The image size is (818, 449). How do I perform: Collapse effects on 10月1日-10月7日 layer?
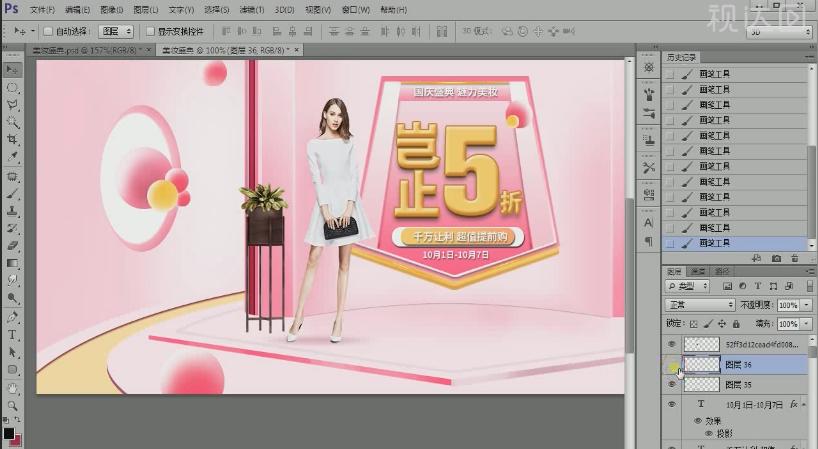pyautogui.click(x=804, y=405)
